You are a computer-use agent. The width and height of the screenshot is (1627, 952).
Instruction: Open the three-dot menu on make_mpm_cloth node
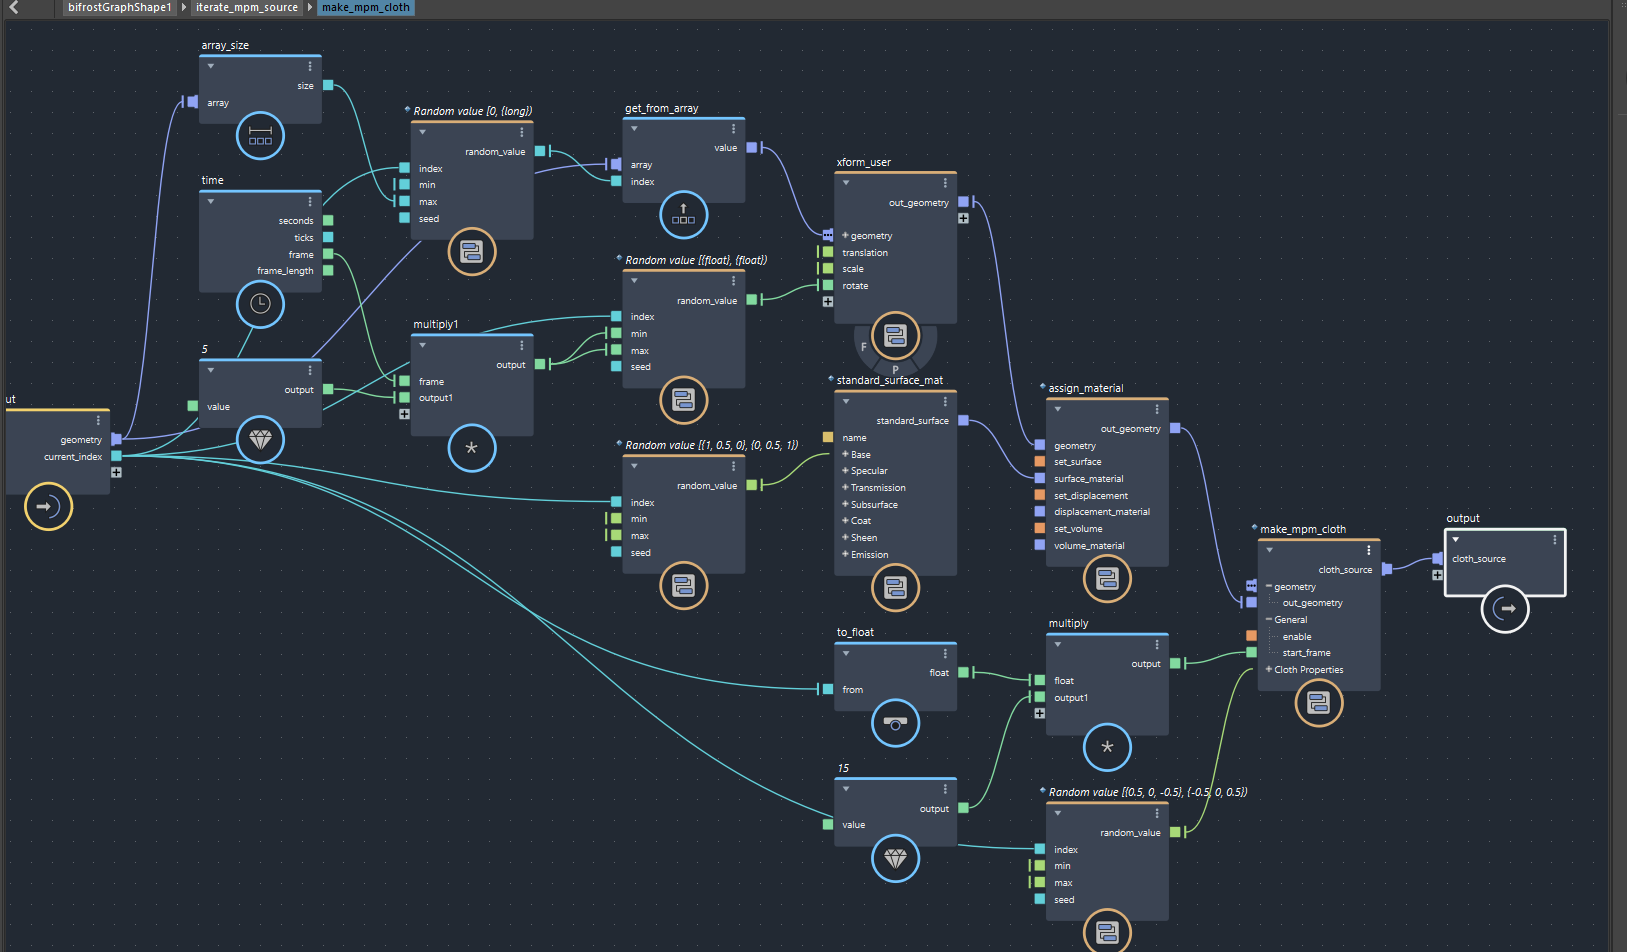coord(1368,549)
